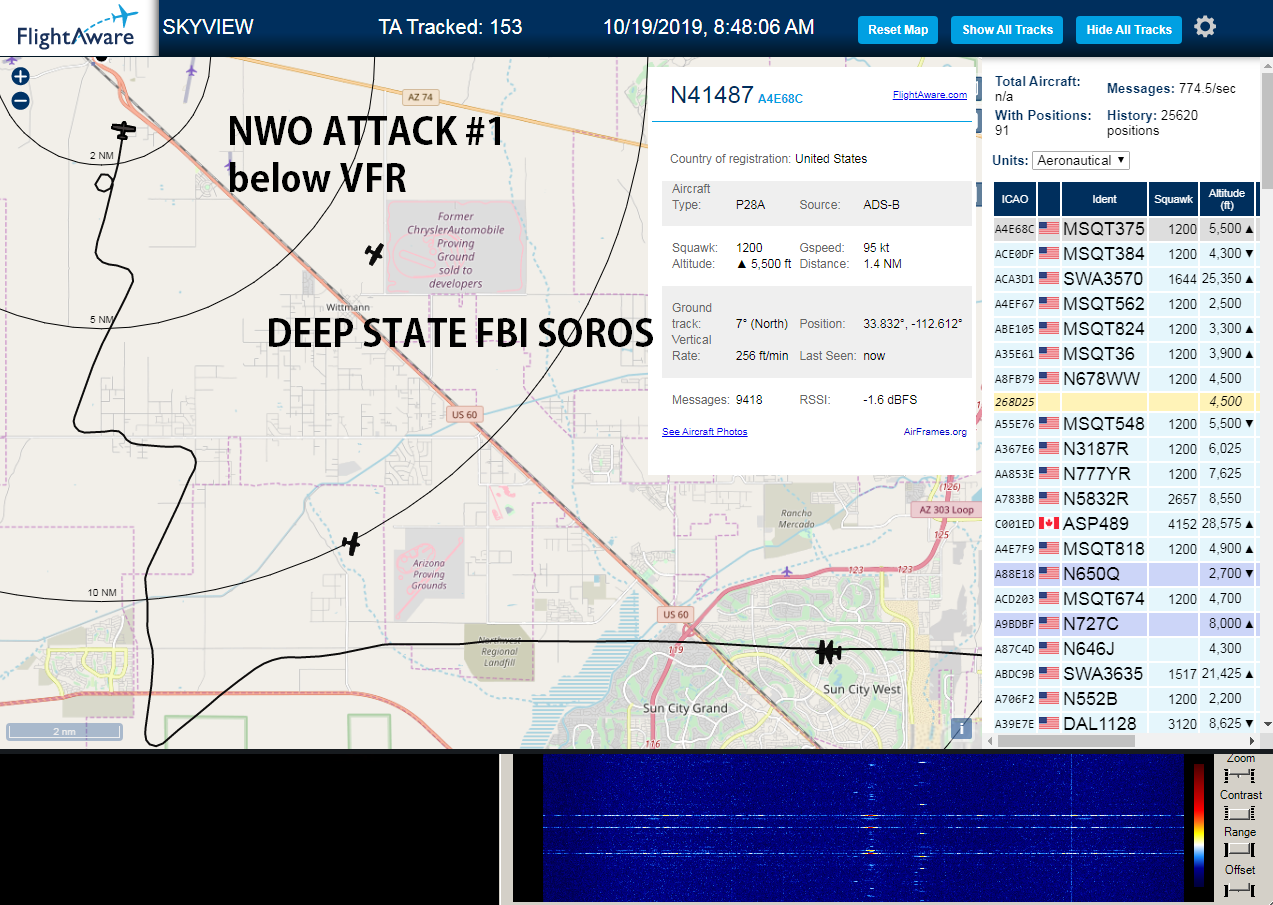Click the table scroll-down arrow

tap(1267, 724)
